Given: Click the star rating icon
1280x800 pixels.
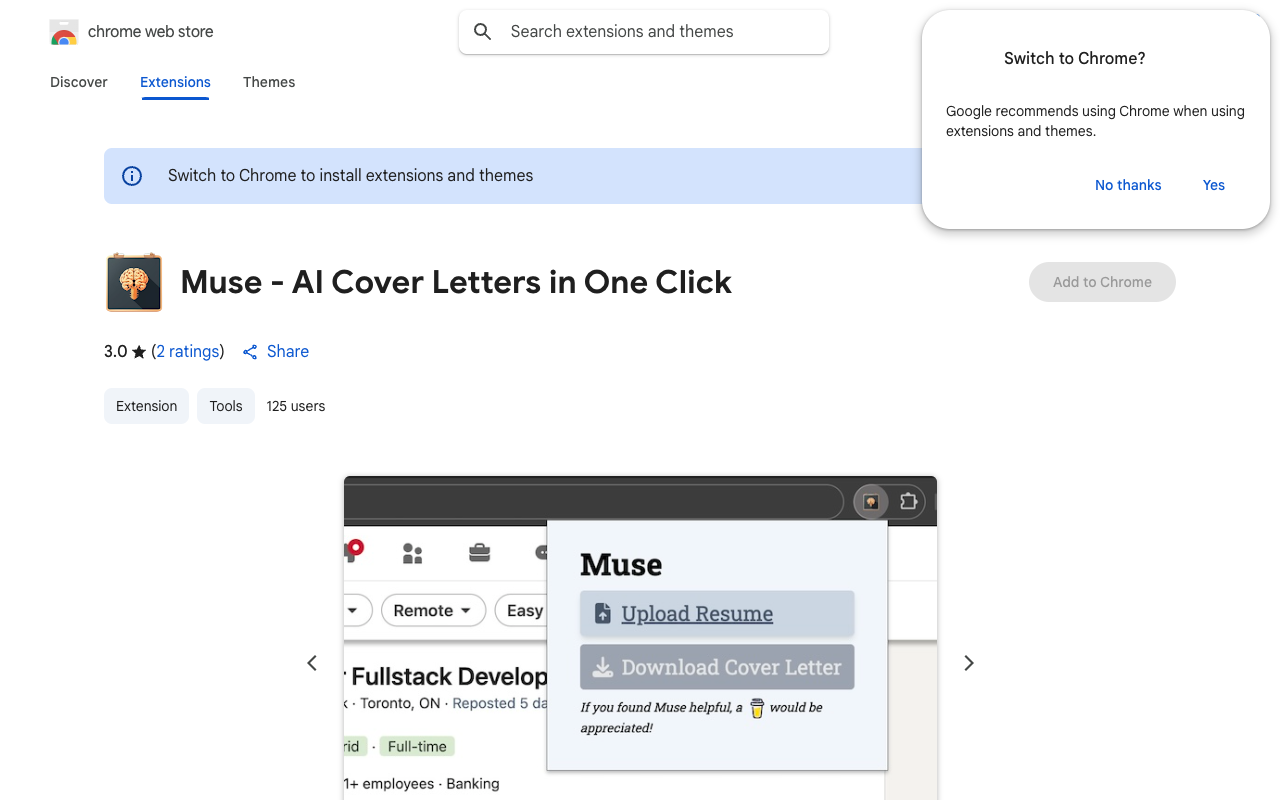Looking at the screenshot, I should pos(139,352).
